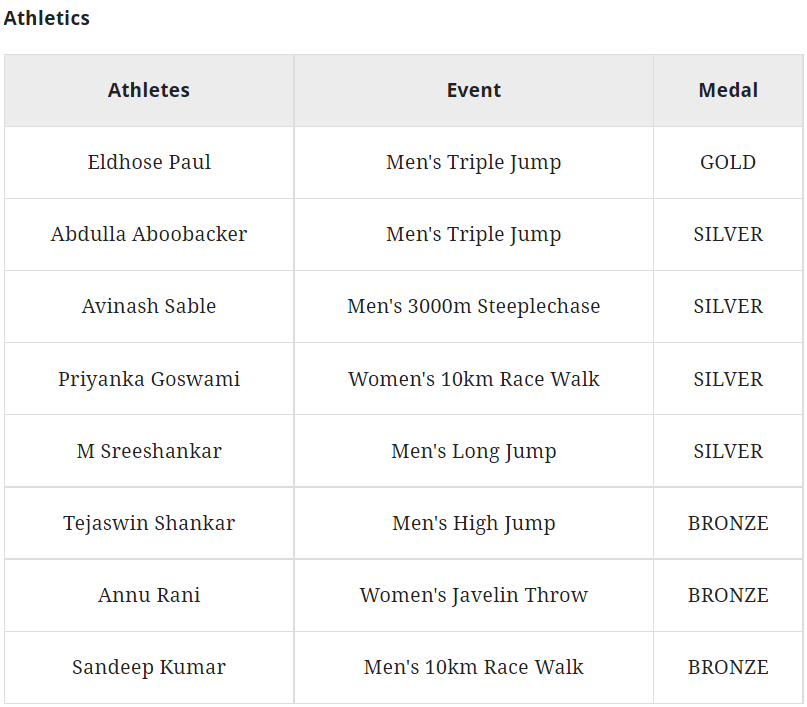This screenshot has height=707, width=807.
Task: Select the Men's High Jump cell
Action: 473,523
